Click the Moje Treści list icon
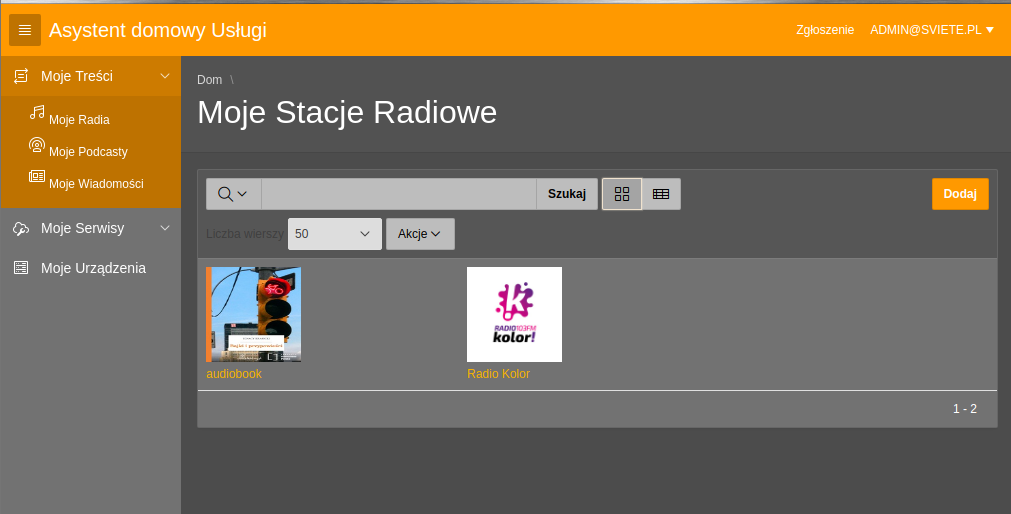The width and height of the screenshot is (1011, 514). [21, 76]
